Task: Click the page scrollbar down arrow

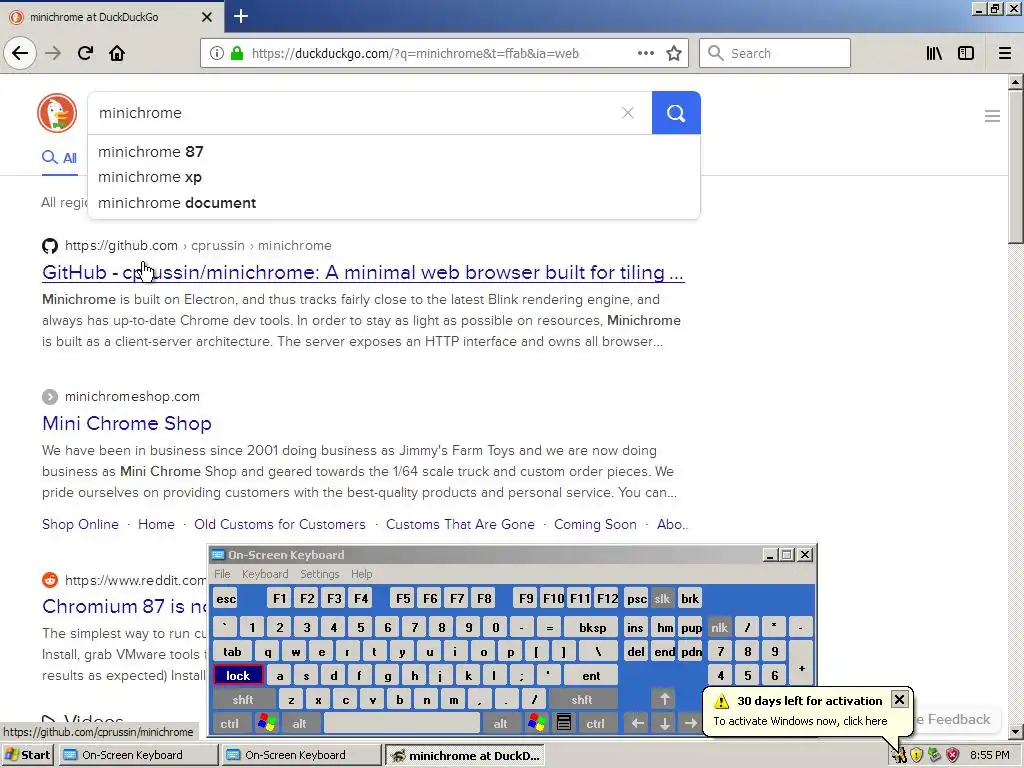Action: point(1016,732)
